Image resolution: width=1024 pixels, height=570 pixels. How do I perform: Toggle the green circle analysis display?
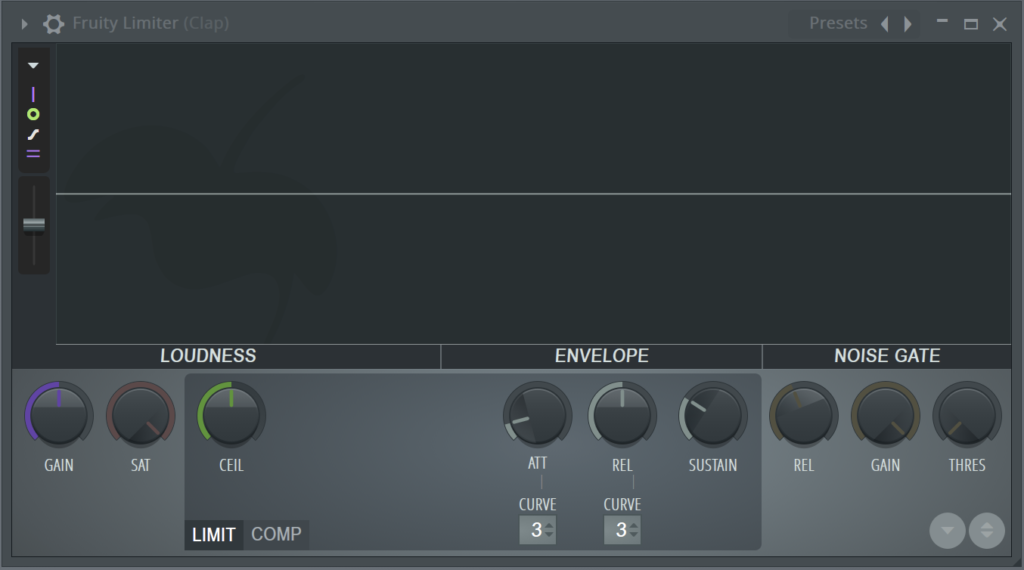click(33, 114)
